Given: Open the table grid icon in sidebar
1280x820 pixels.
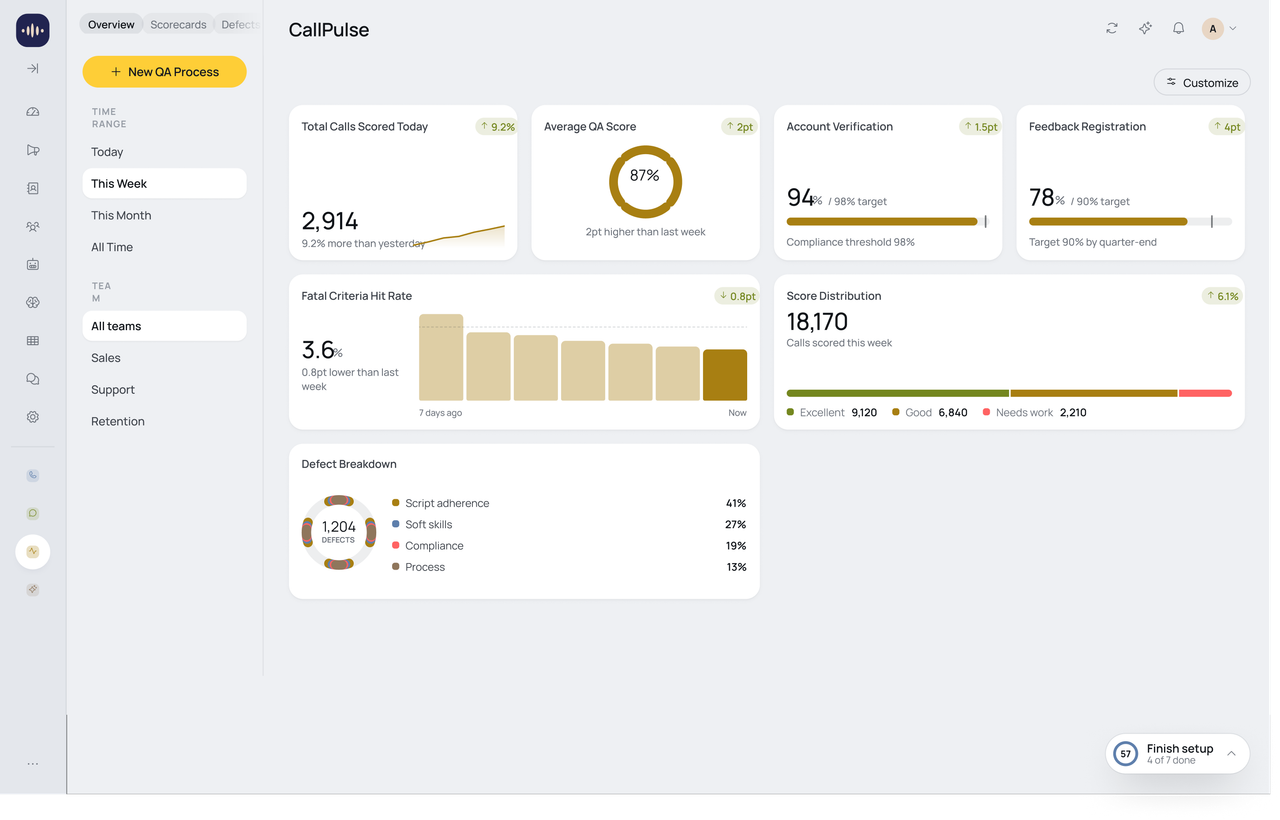Looking at the screenshot, I should point(33,341).
